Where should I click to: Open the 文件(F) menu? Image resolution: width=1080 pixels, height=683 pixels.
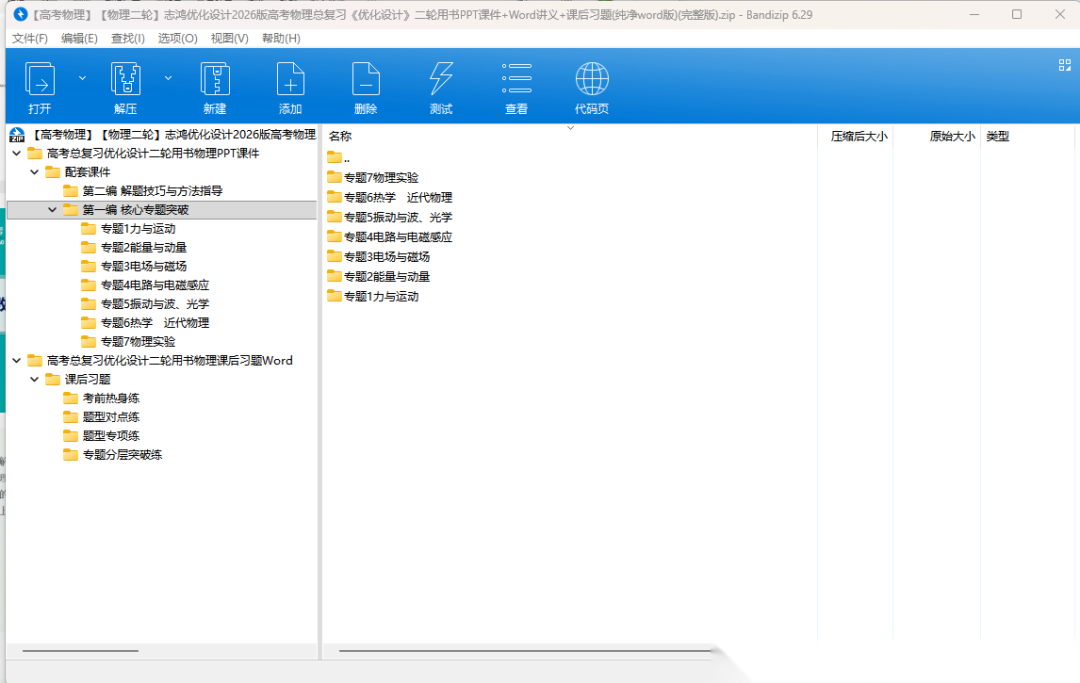[30, 38]
